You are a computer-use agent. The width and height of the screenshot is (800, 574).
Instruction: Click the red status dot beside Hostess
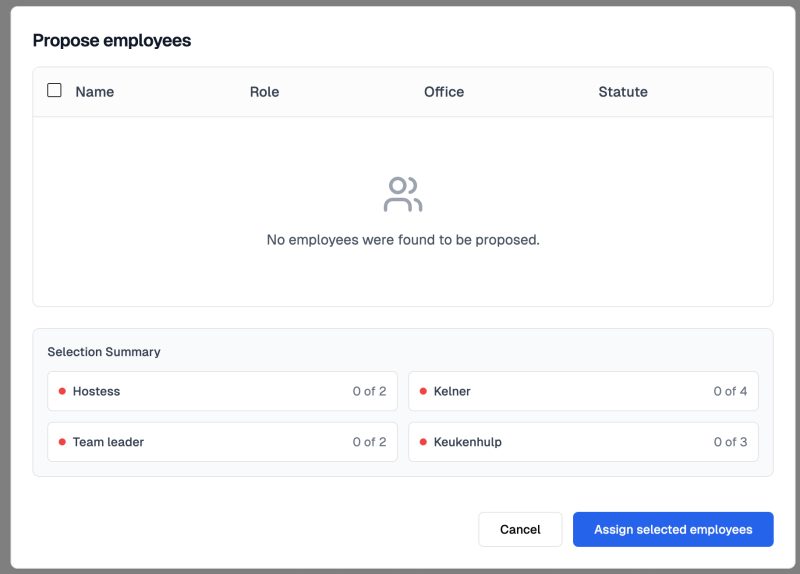click(x=62, y=391)
